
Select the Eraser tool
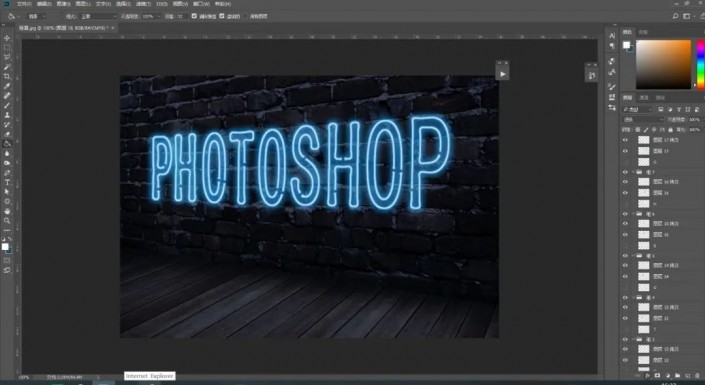(x=7, y=134)
